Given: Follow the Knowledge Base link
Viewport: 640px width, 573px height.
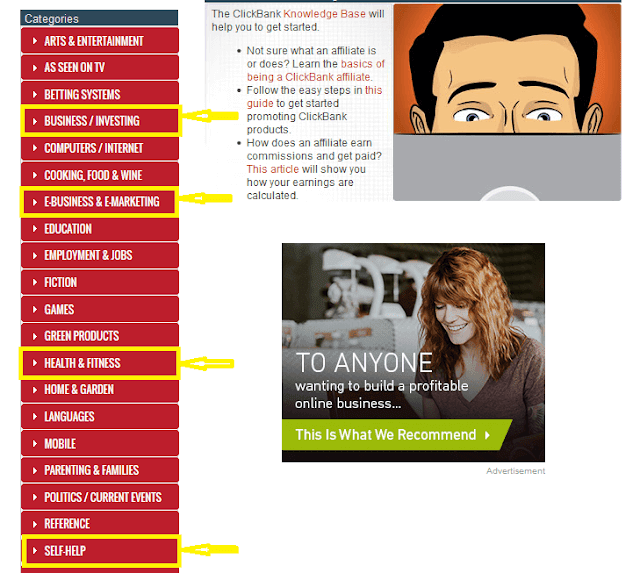Looking at the screenshot, I should click(324, 14).
